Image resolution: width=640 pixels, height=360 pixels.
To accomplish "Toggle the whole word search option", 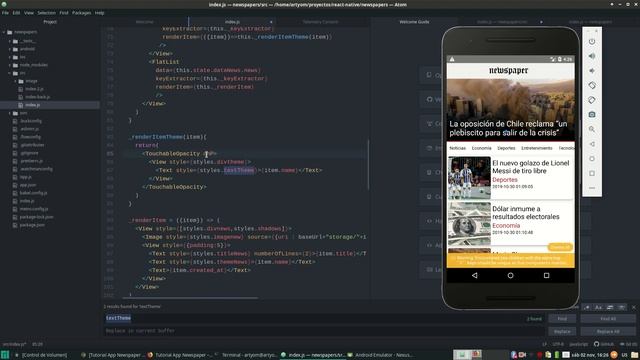I will click(621, 307).
